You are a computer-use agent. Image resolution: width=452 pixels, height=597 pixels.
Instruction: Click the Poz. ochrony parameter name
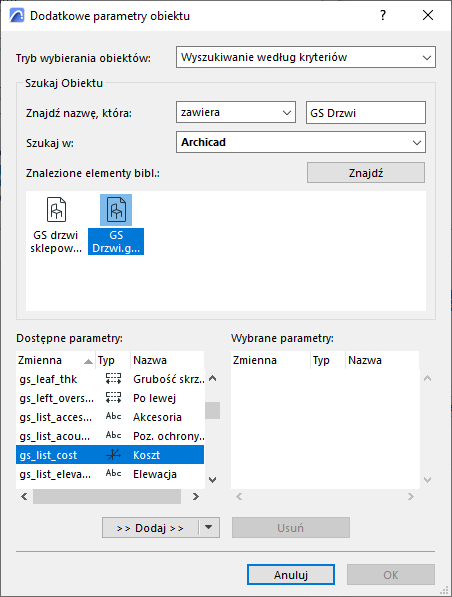169,436
